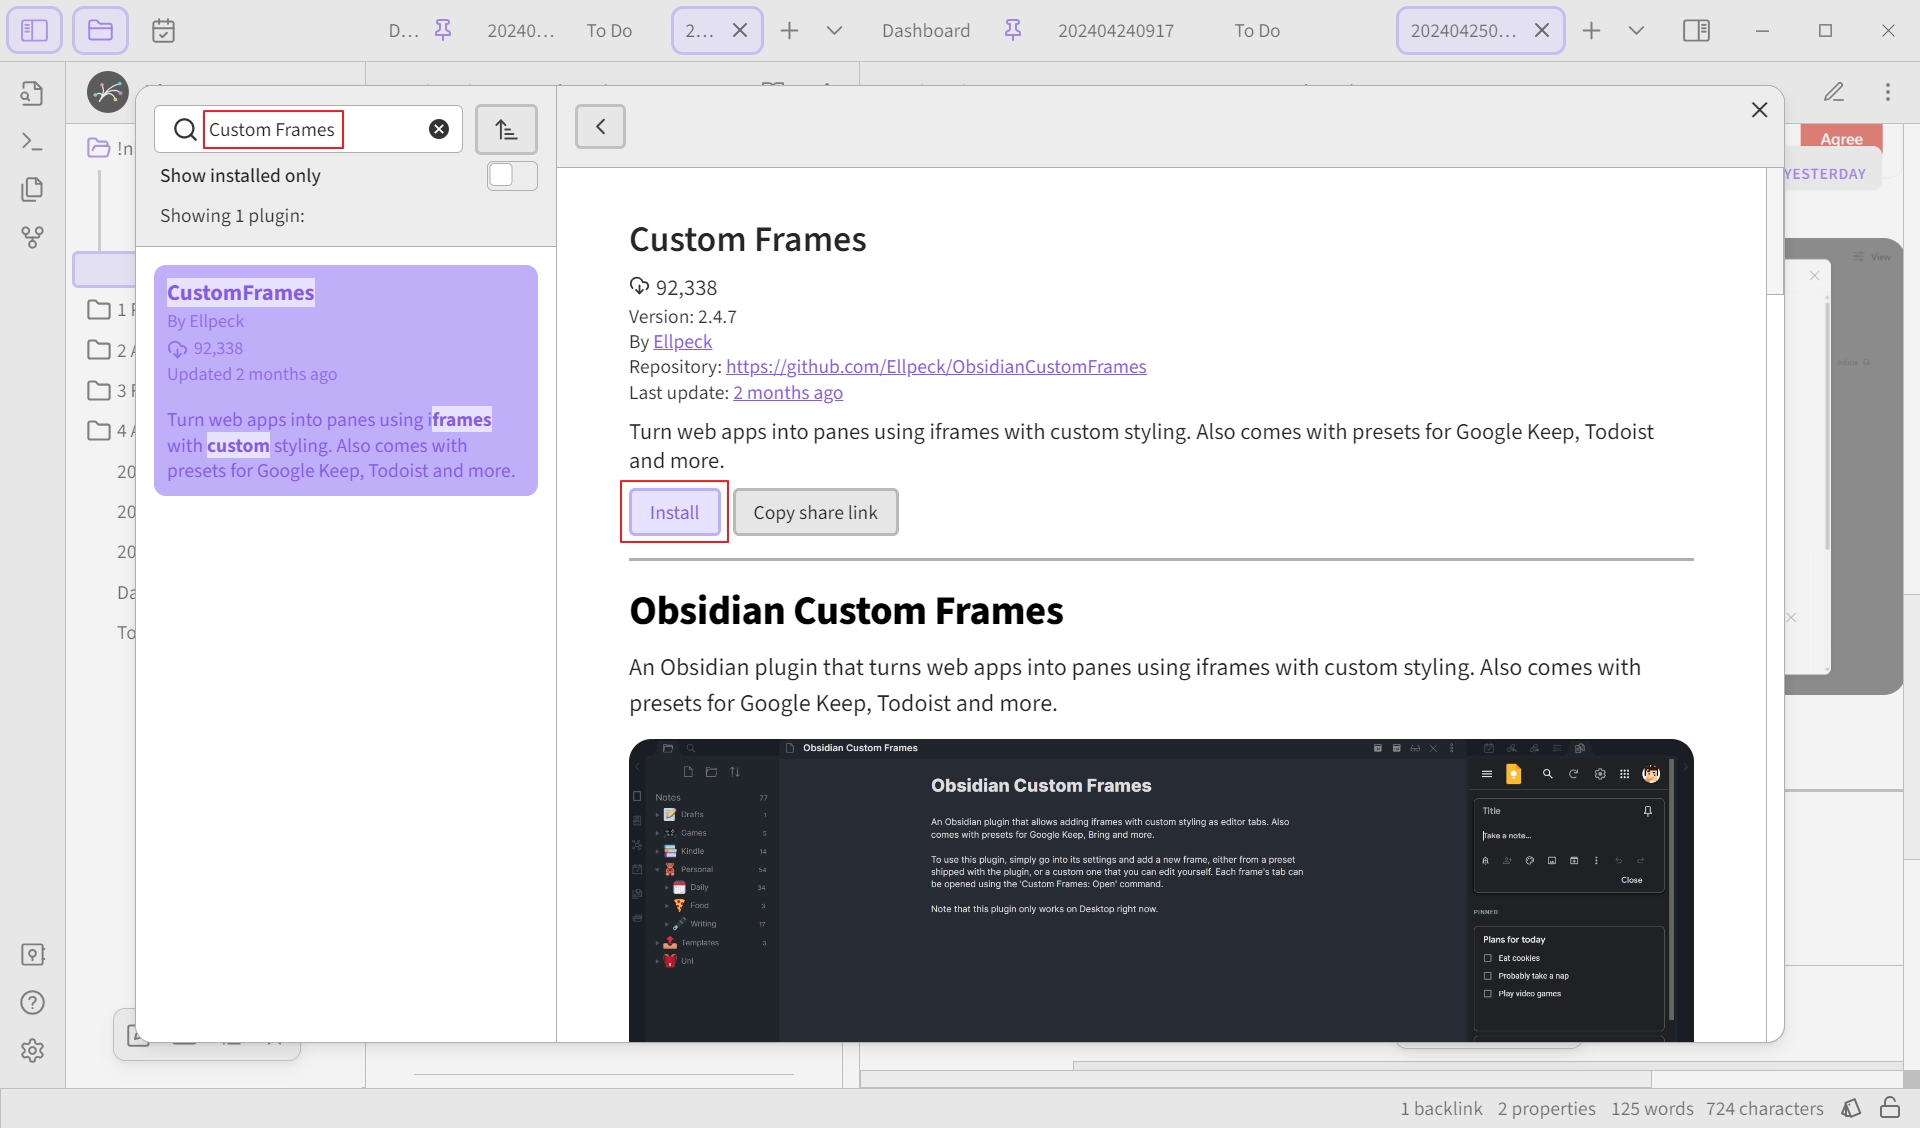Open today's daily note calendar icon
1920x1128 pixels.
pyautogui.click(x=163, y=31)
